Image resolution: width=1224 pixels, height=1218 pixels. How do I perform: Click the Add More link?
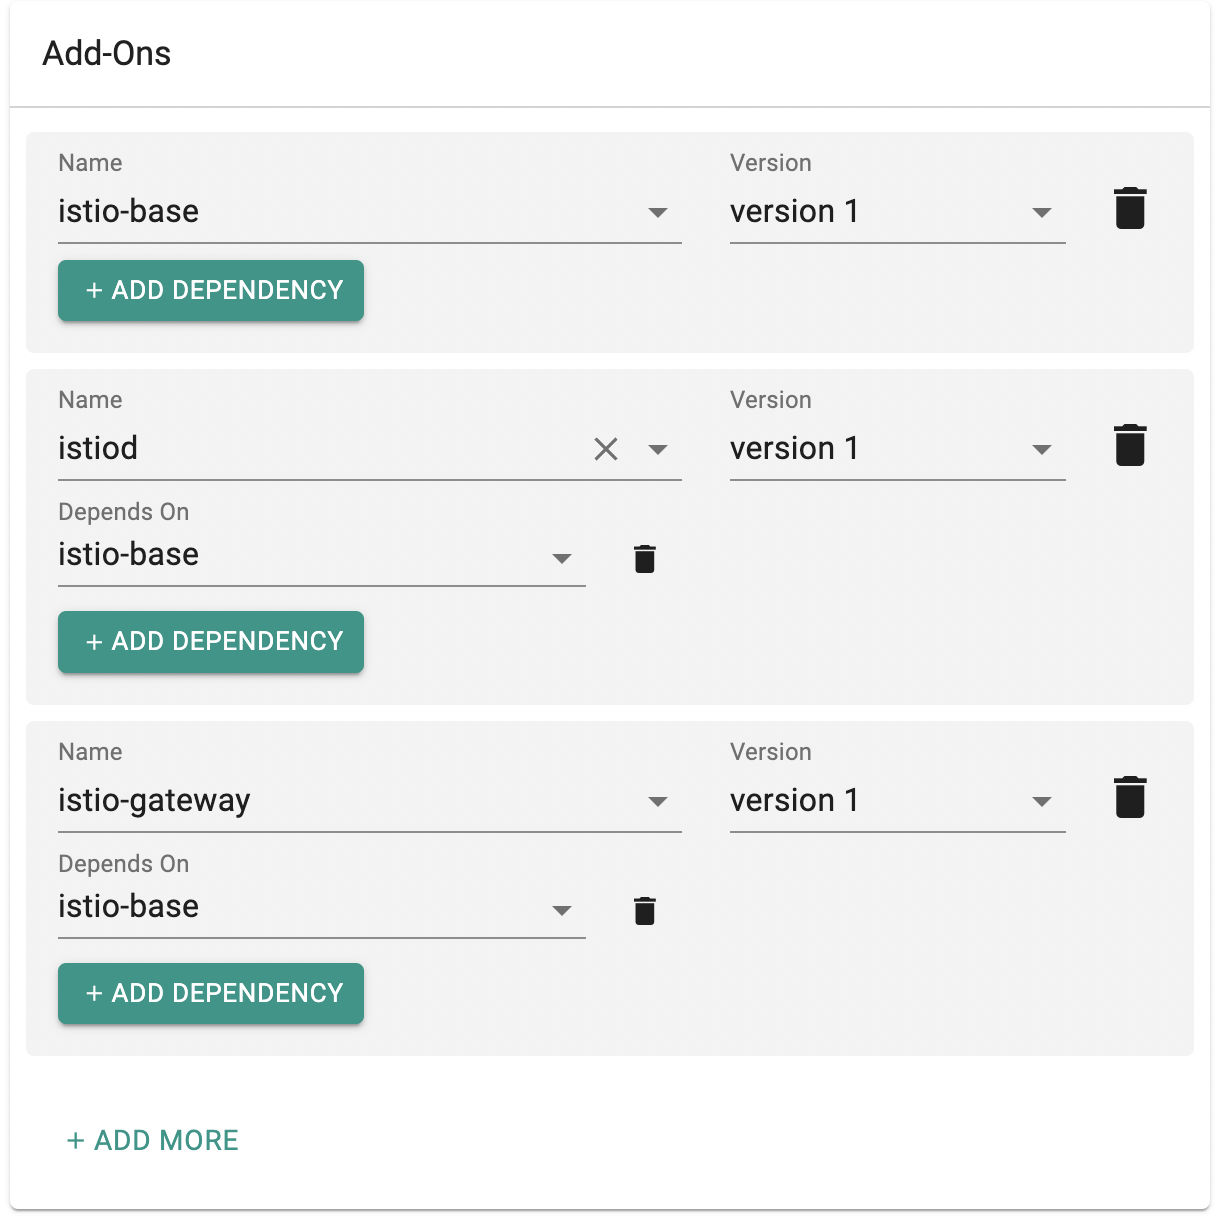pos(153,1140)
